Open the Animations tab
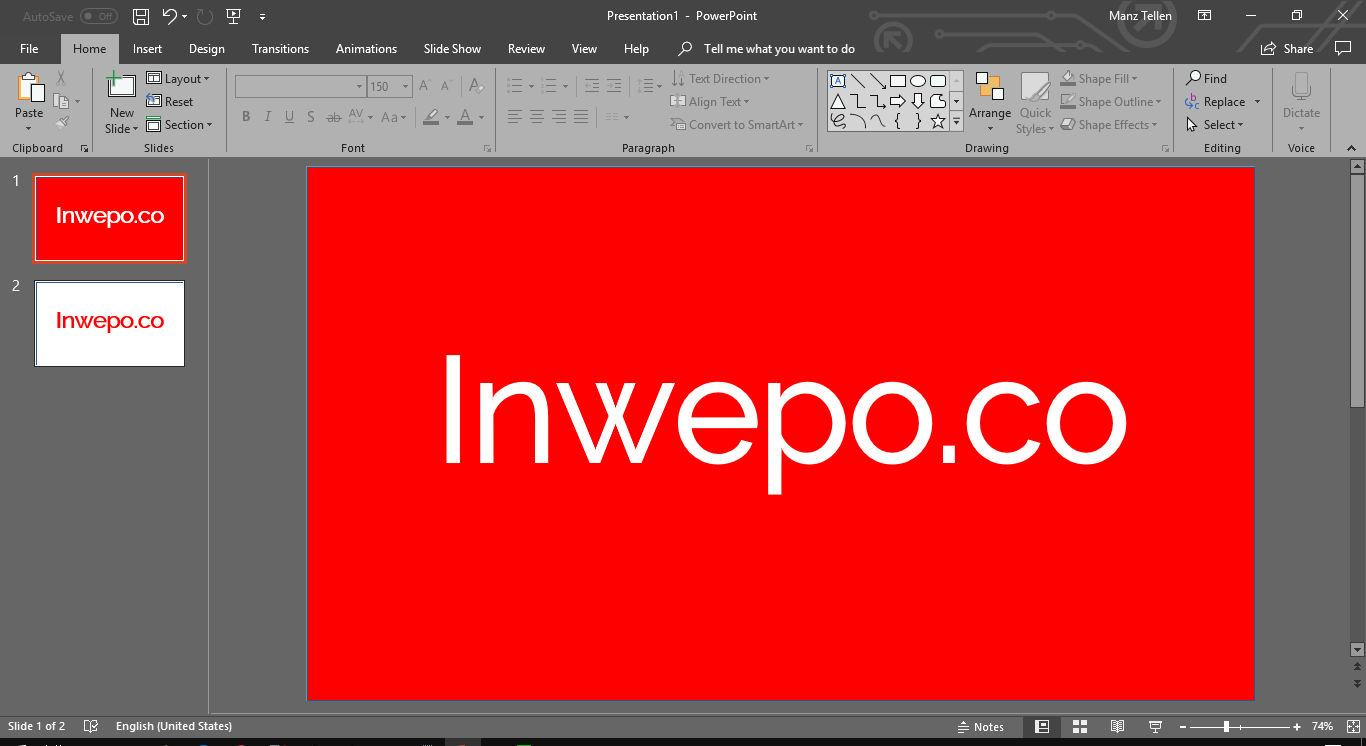The height and width of the screenshot is (746, 1366). (366, 49)
